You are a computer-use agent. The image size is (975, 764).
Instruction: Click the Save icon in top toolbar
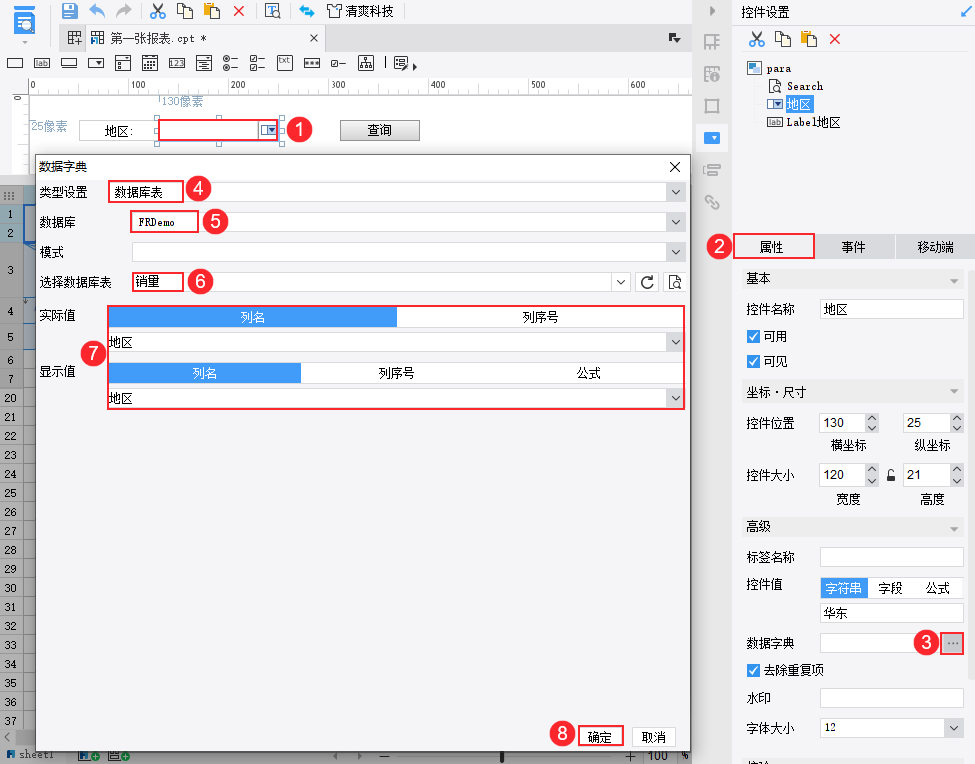pos(69,11)
